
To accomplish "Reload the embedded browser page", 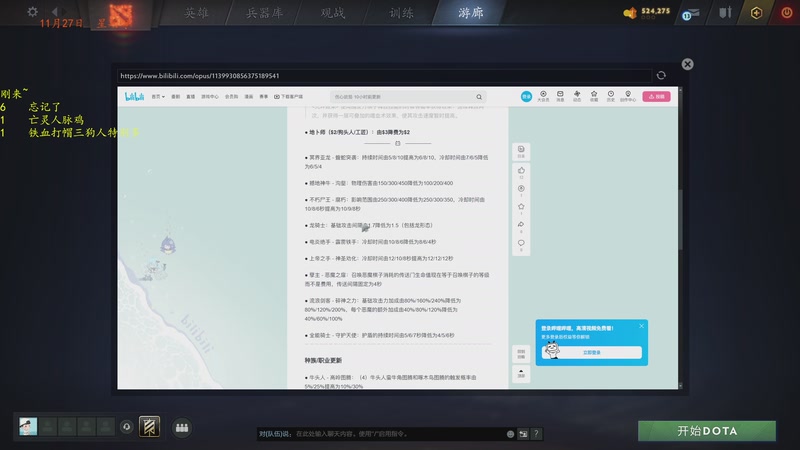I will coord(661,75).
